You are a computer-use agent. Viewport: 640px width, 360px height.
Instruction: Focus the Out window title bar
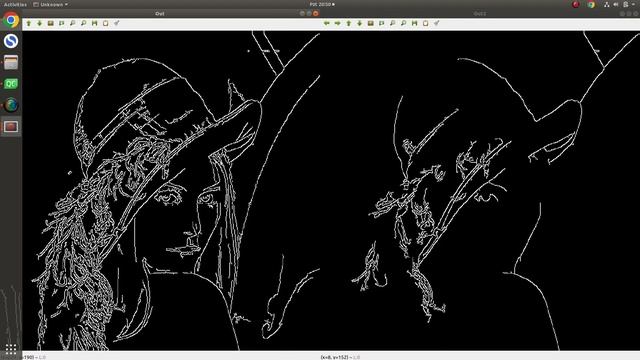[x=160, y=13]
